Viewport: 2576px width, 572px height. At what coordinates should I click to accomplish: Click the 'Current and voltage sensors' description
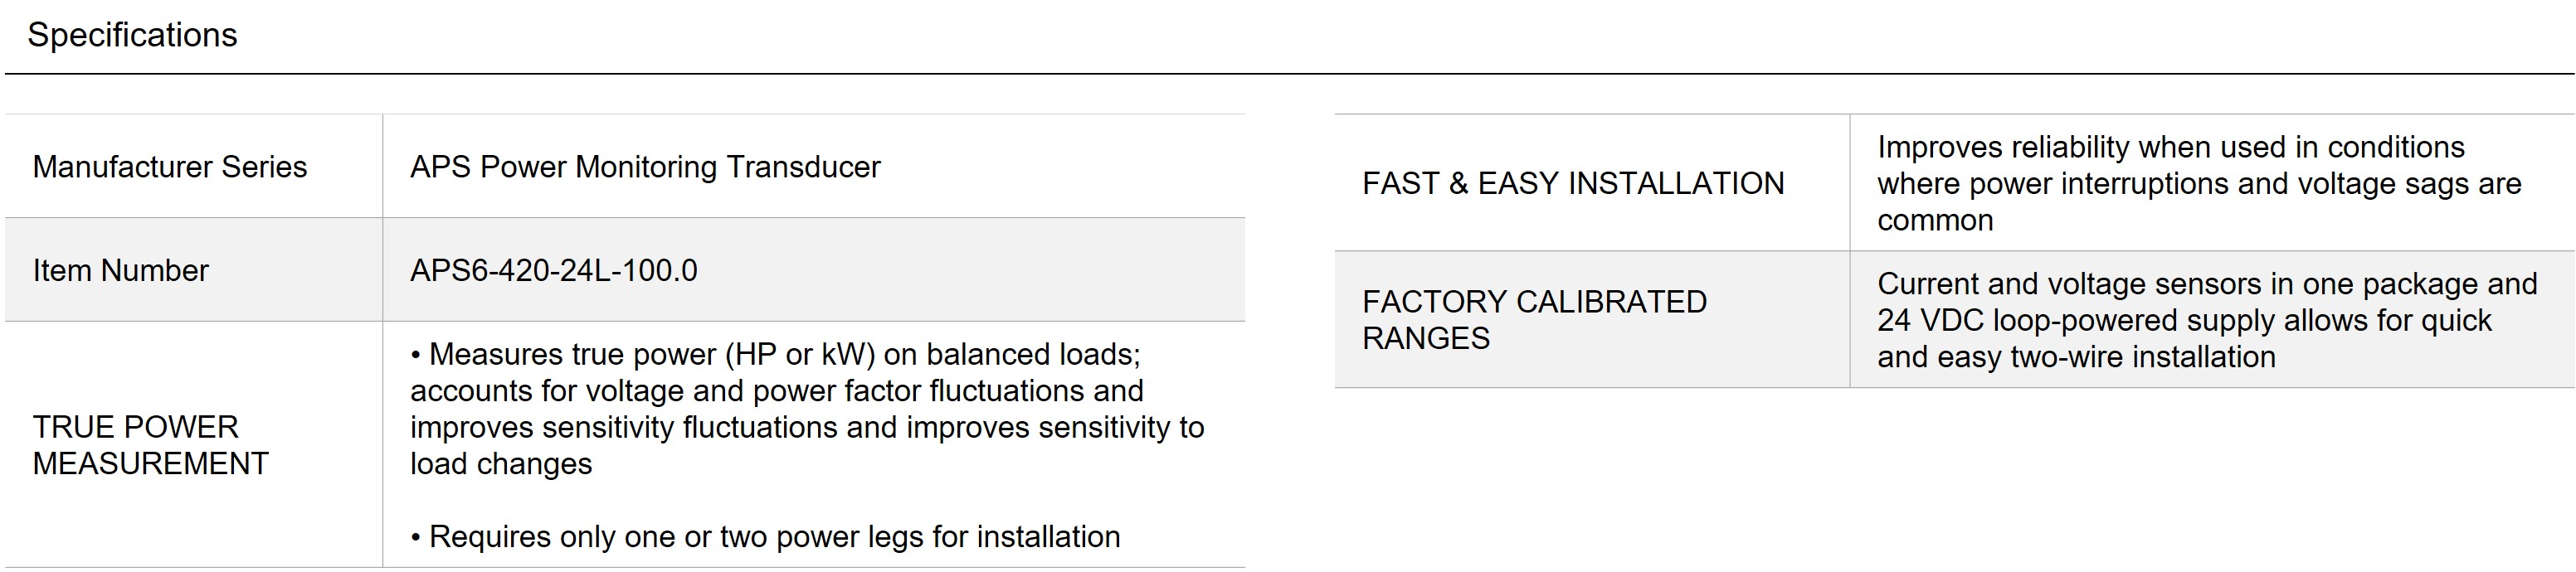coord(2207,320)
